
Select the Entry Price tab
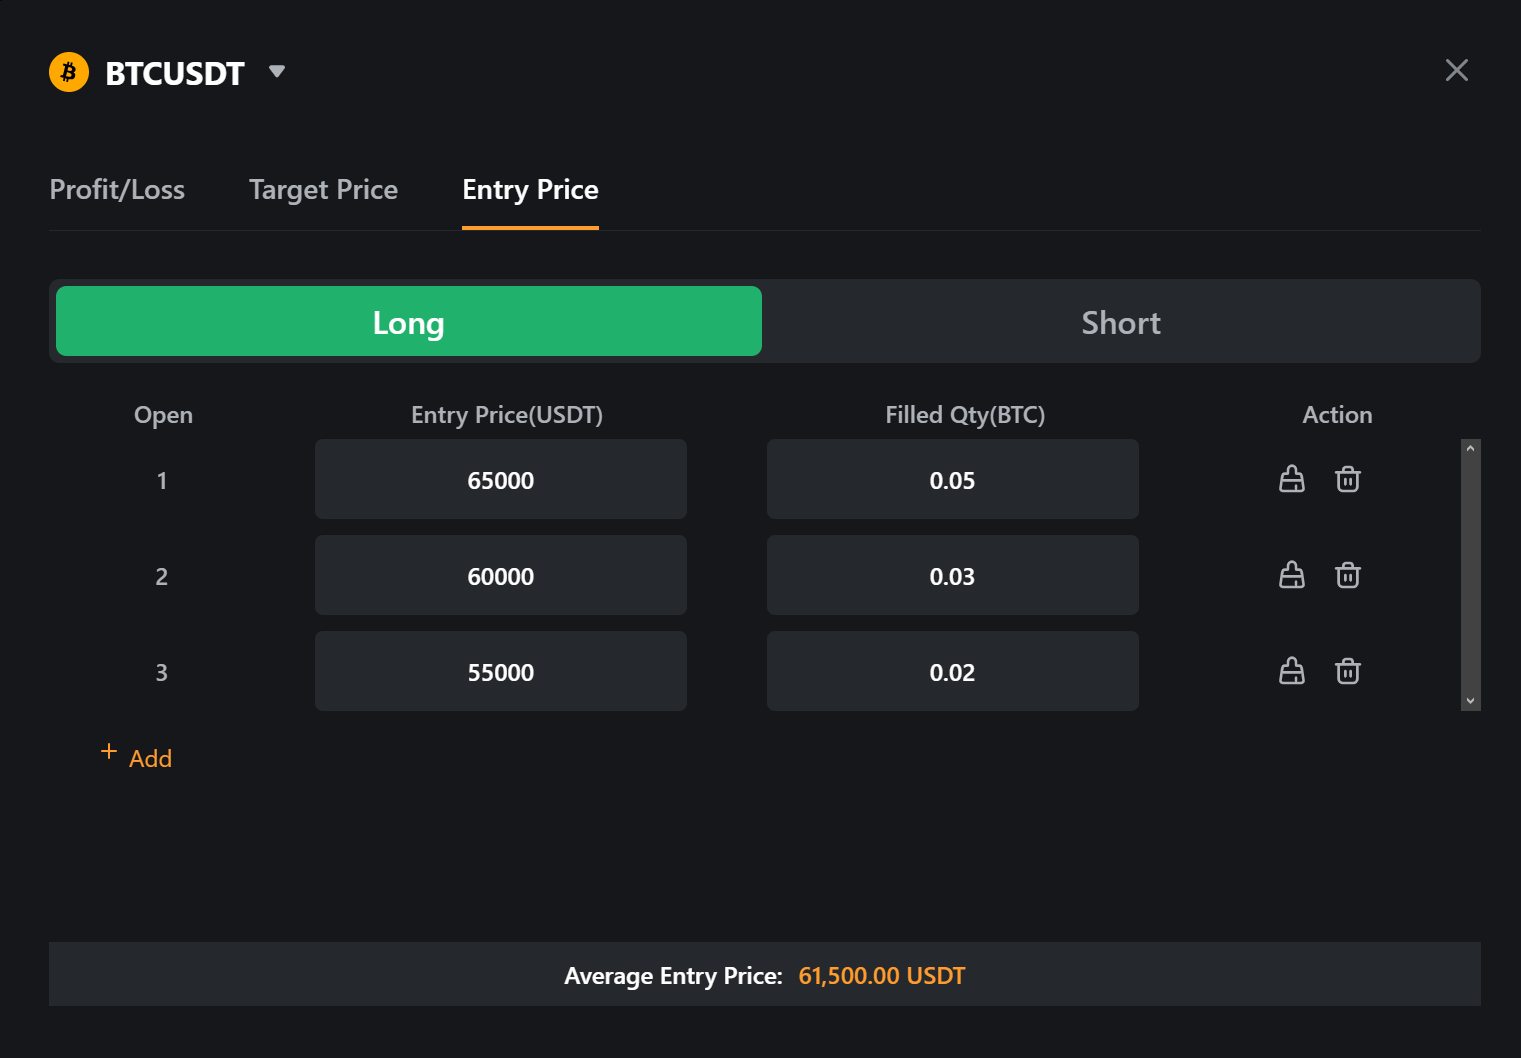click(530, 190)
